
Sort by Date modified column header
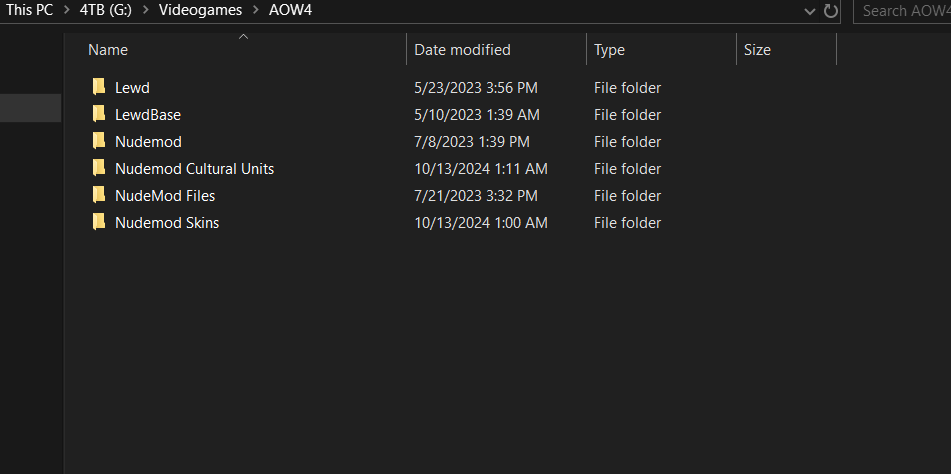tap(497, 50)
